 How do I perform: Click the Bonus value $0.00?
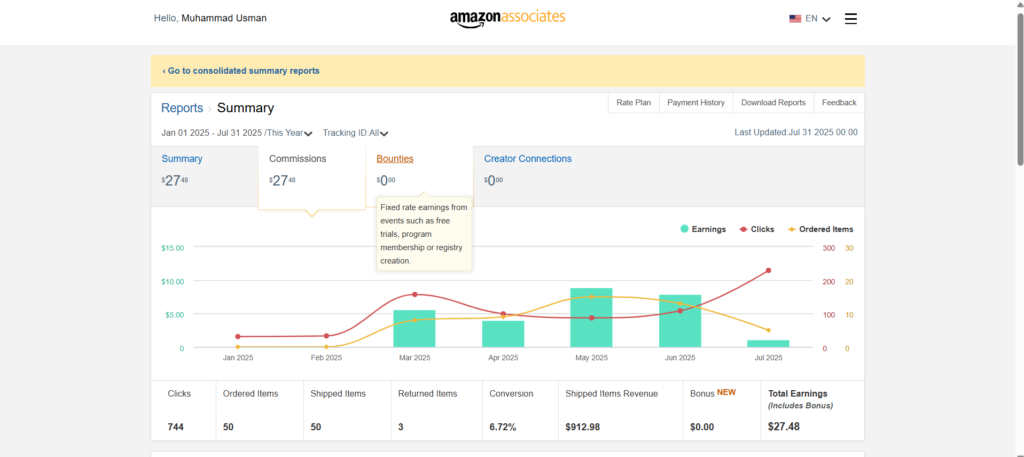(x=702, y=427)
